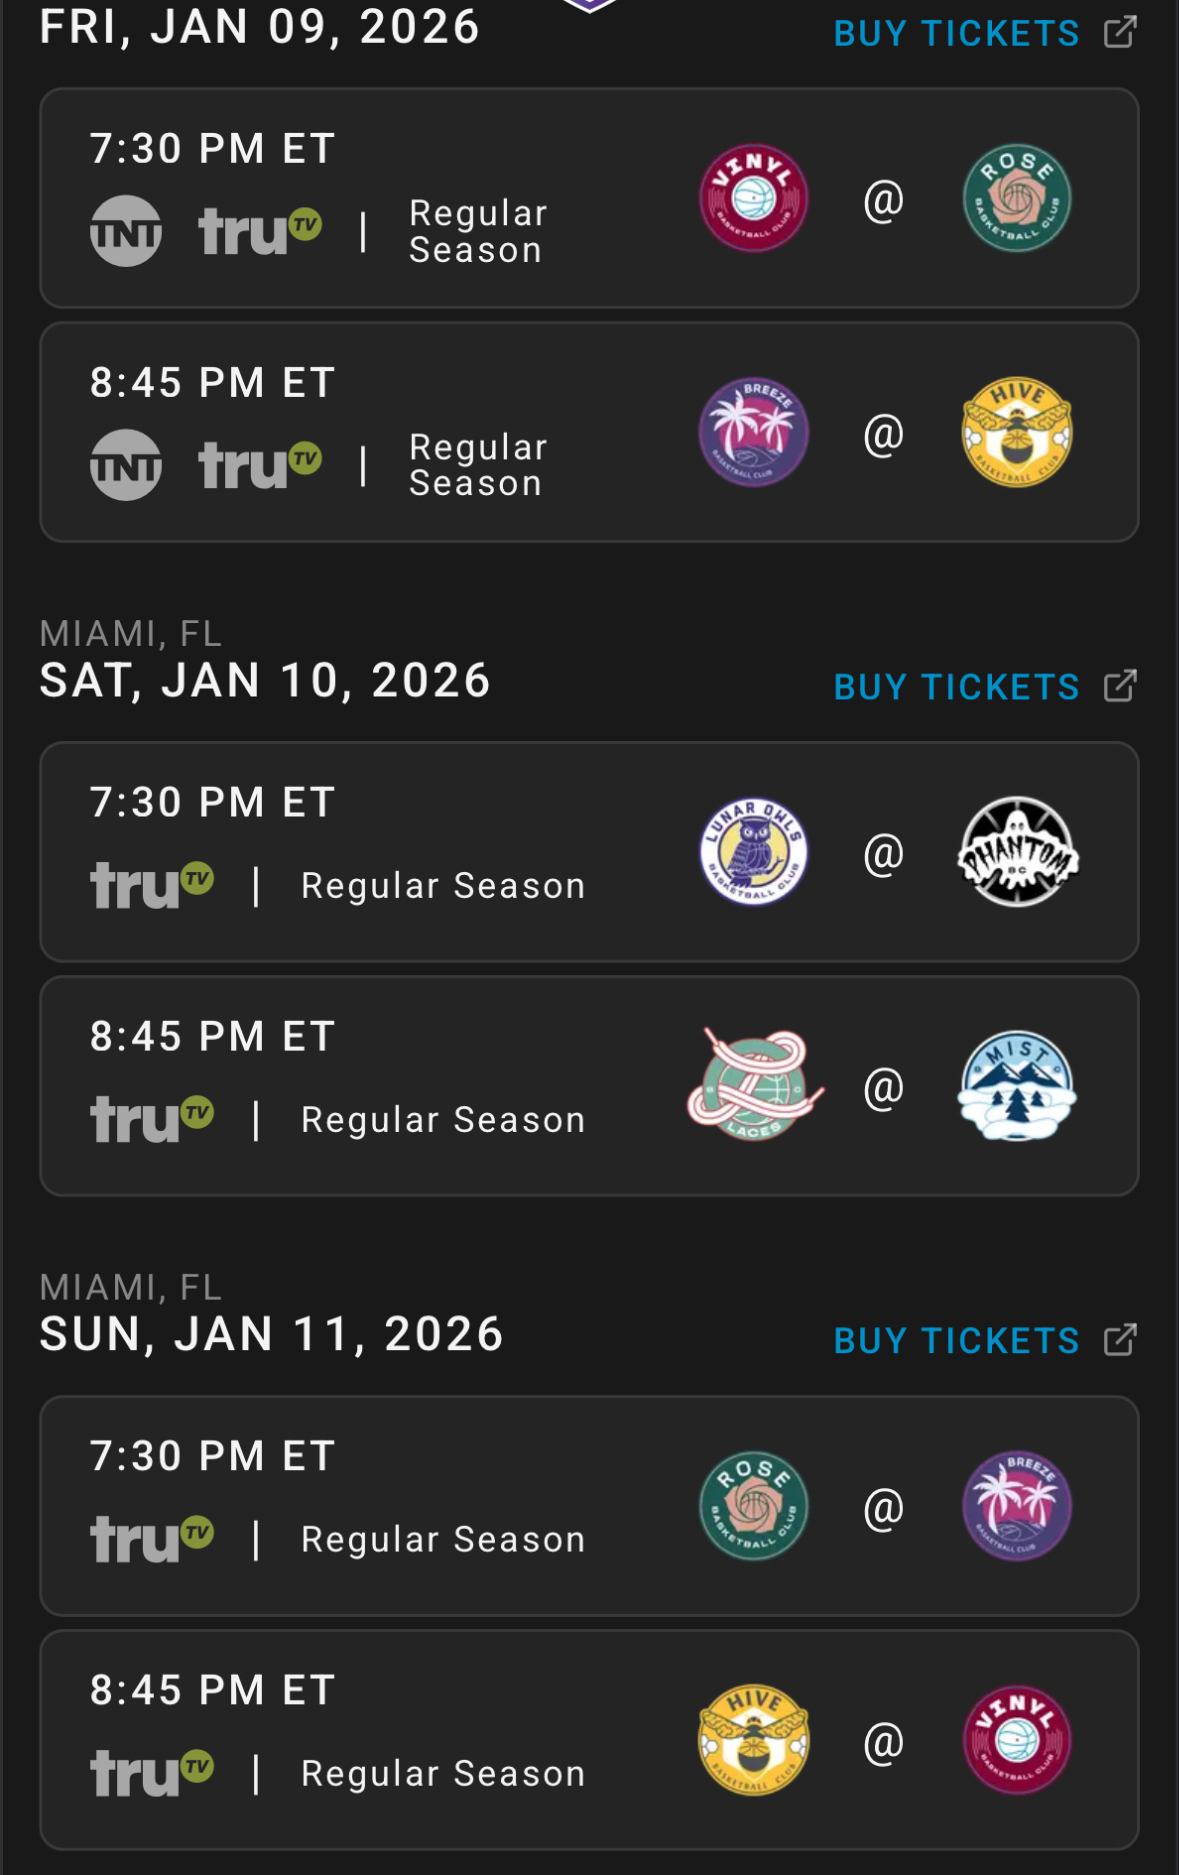
Task: Open external link icon beside Saturday tickets
Action: (1120, 686)
